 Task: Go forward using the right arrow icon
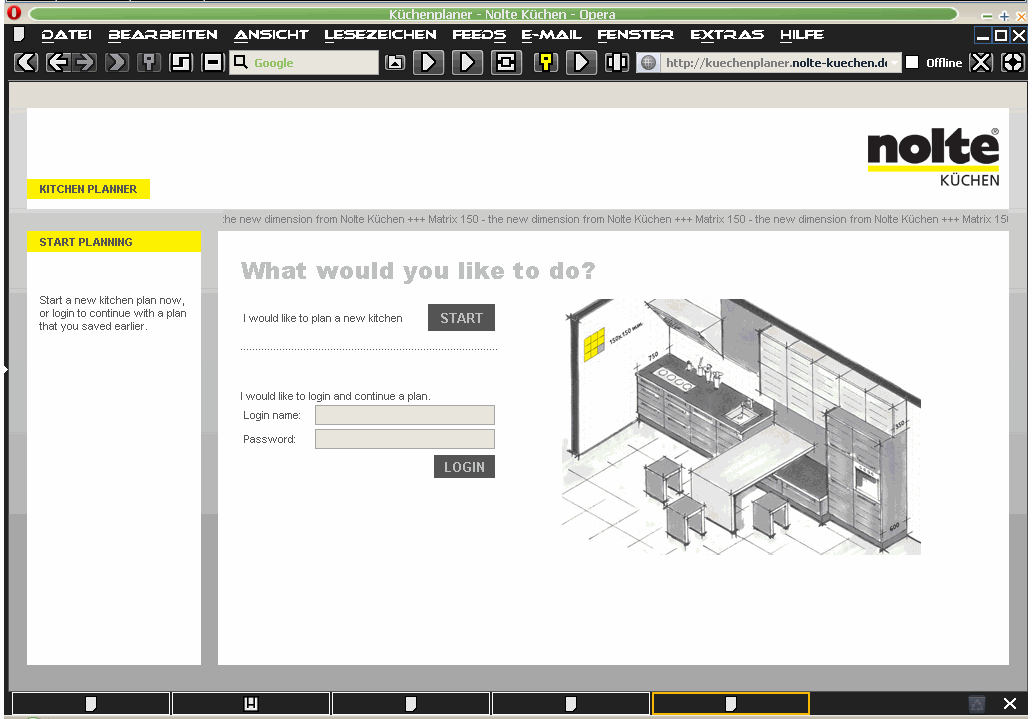click(84, 63)
